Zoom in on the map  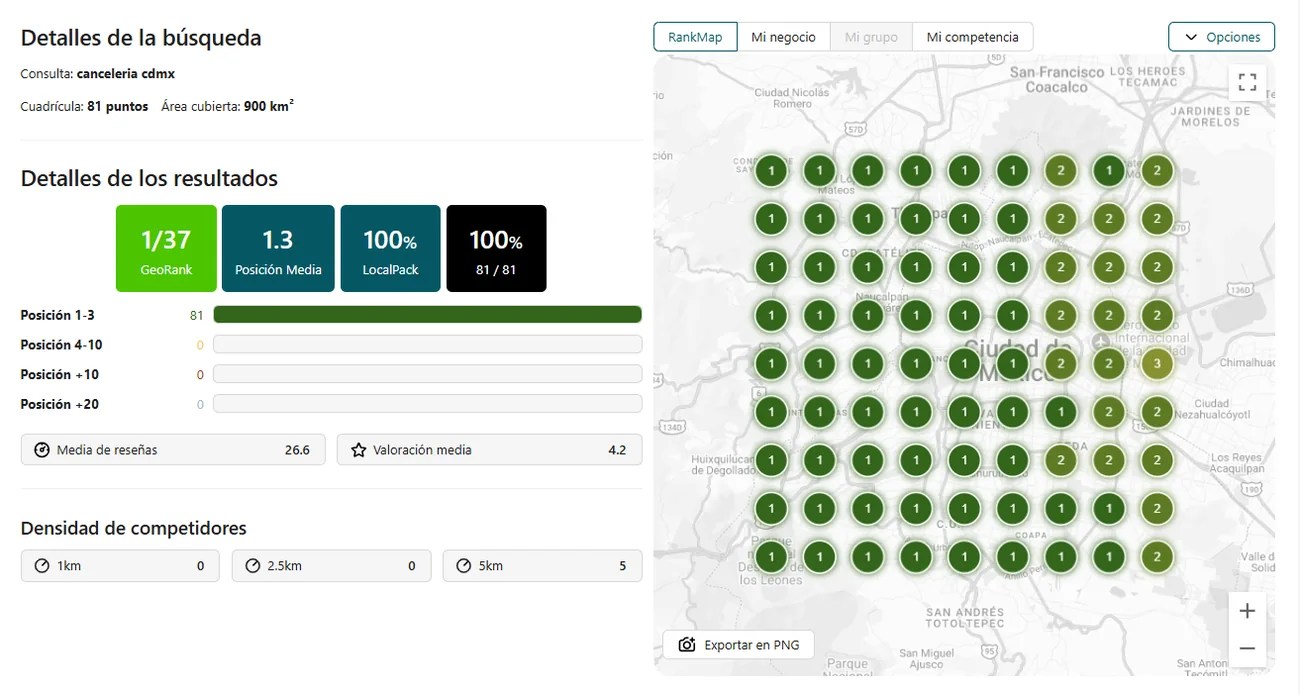point(1247,610)
